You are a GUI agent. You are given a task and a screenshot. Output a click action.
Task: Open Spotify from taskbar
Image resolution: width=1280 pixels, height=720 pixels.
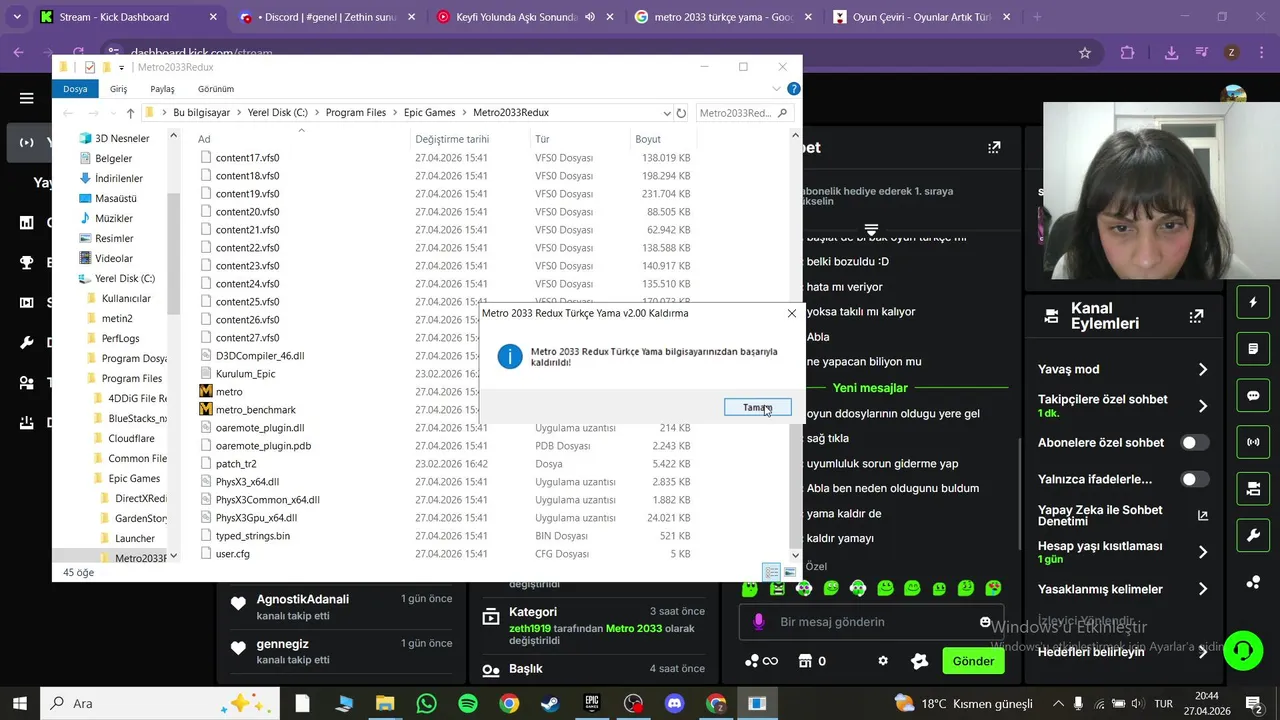pyautogui.click(x=468, y=703)
